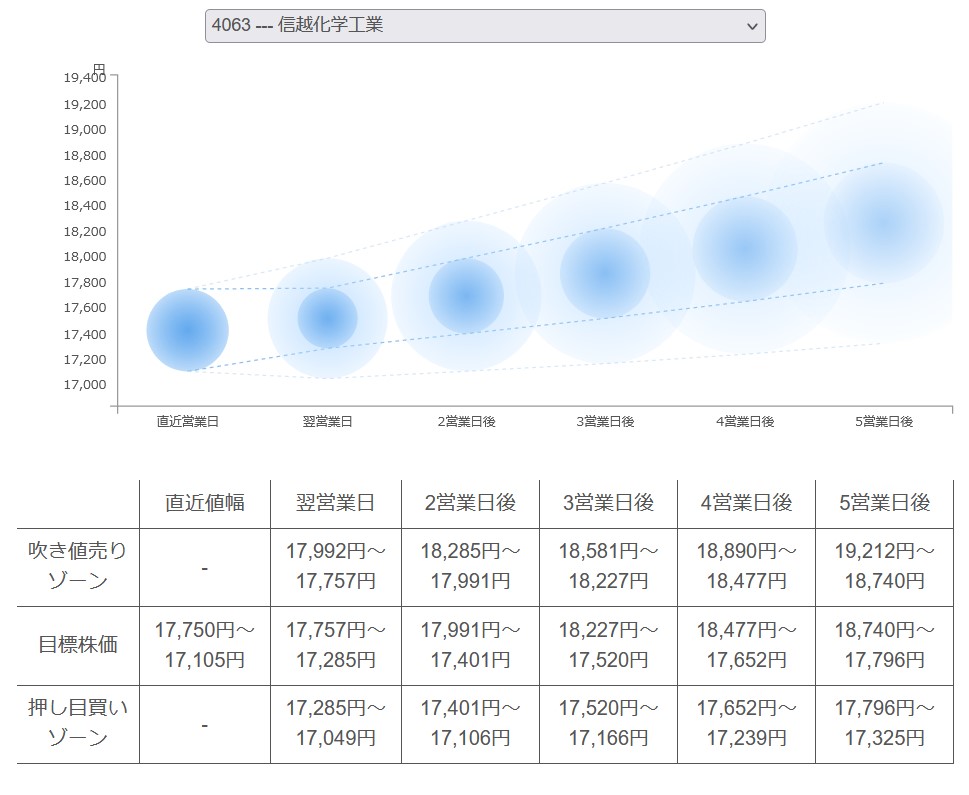Image resolution: width=969 pixels, height=795 pixels.
Task: Click table column header 4営業日後
Action: point(747,503)
